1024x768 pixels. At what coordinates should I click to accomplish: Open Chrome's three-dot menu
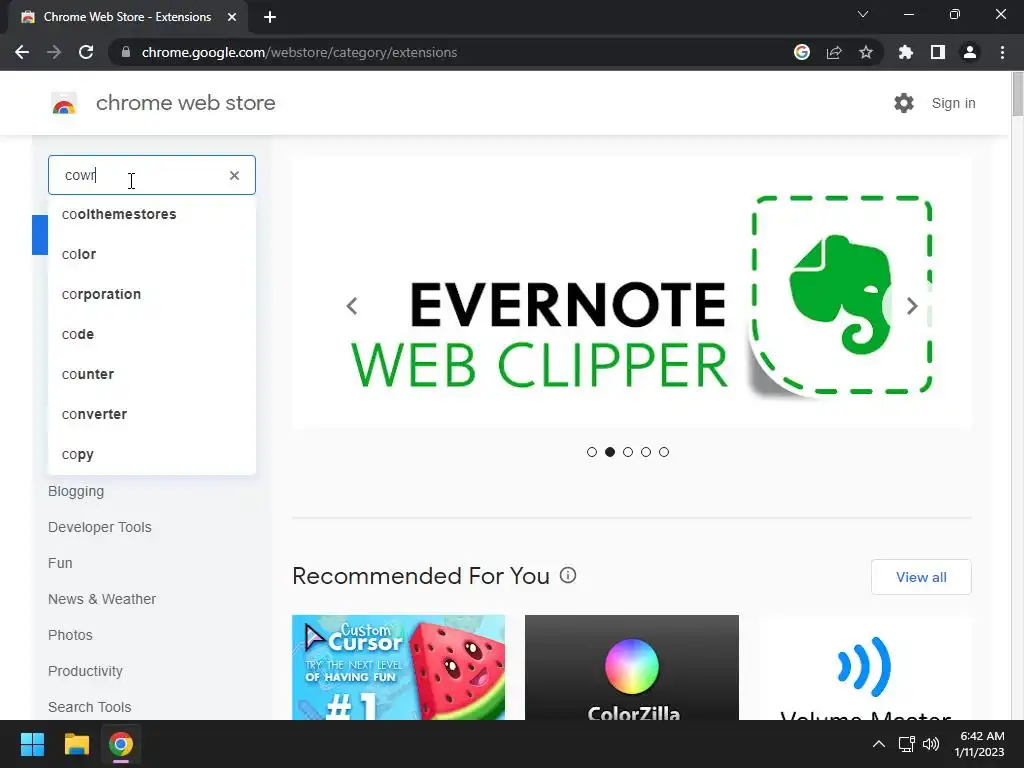point(1002,52)
